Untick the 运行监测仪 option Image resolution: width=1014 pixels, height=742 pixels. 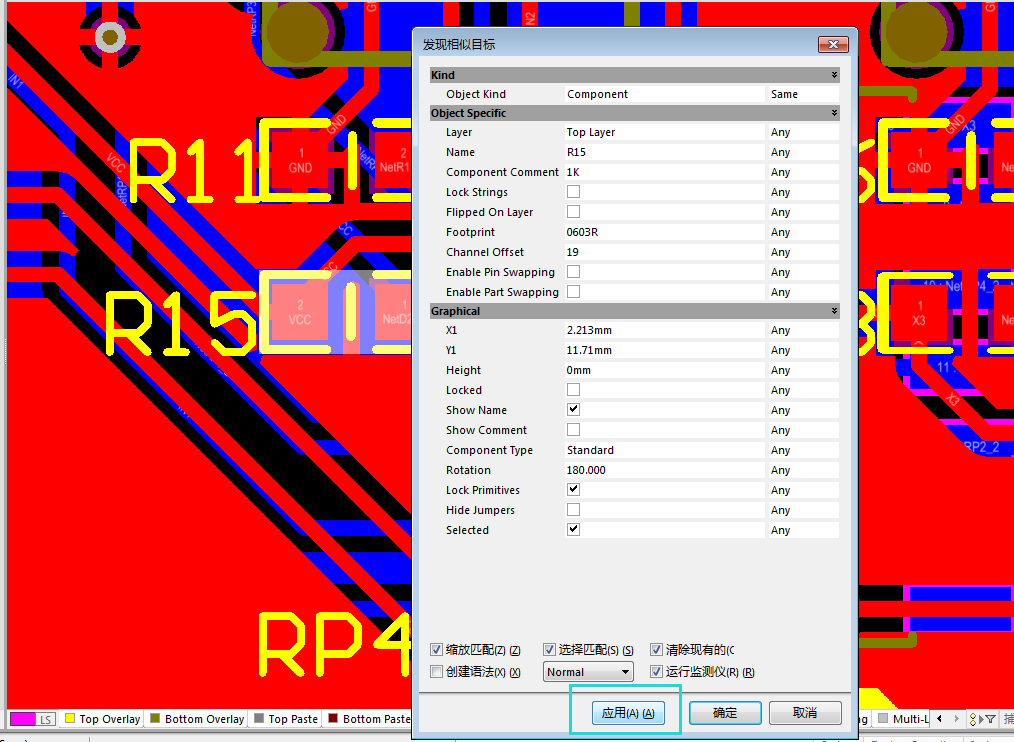click(656, 672)
